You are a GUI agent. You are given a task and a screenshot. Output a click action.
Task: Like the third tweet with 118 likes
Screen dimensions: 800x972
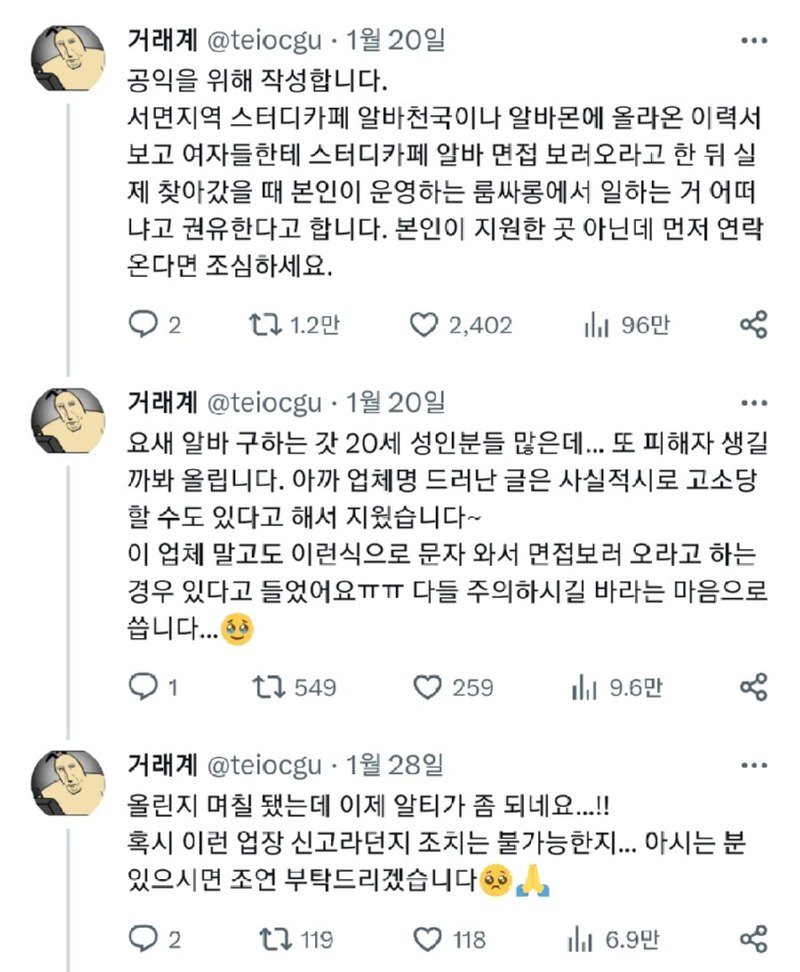pos(428,938)
